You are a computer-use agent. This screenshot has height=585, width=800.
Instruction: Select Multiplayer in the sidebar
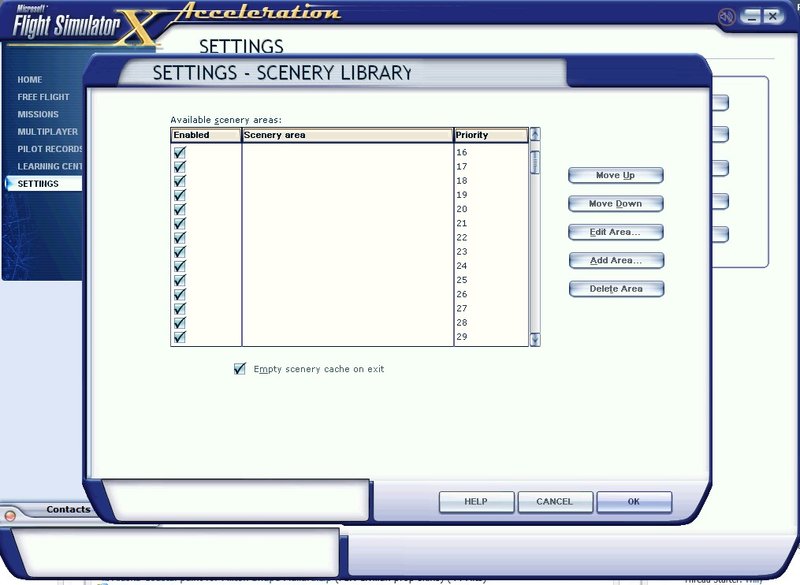click(x=47, y=132)
